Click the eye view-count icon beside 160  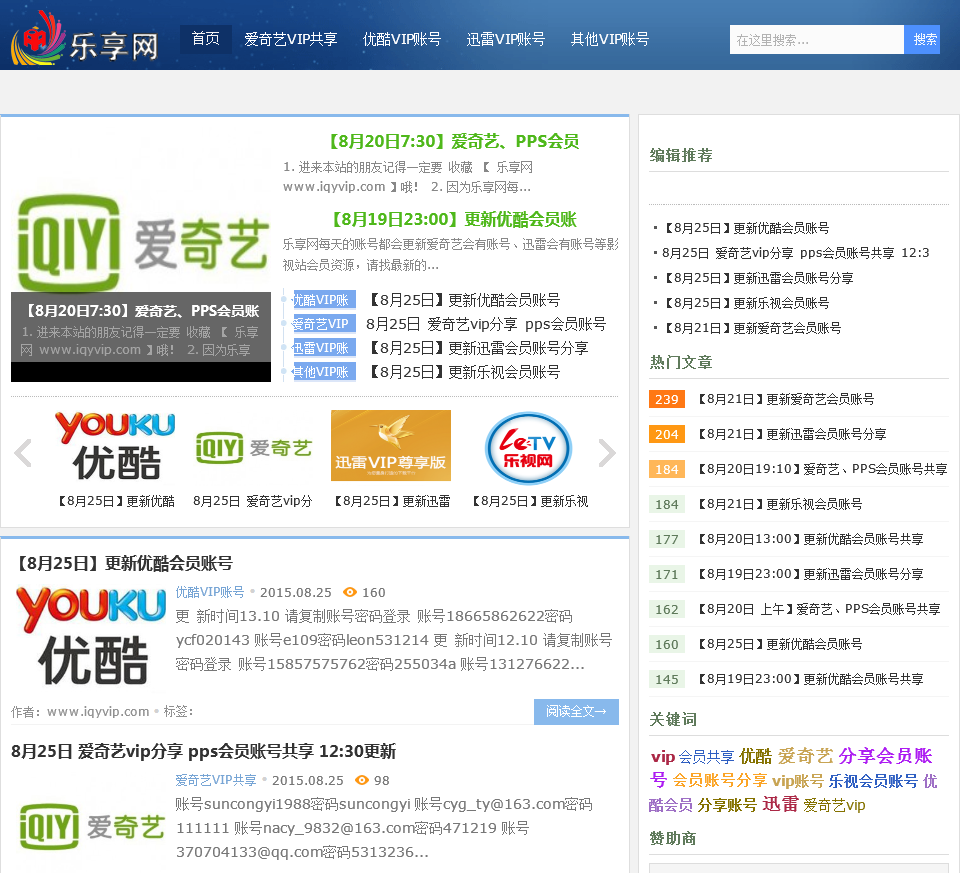pyautogui.click(x=350, y=592)
